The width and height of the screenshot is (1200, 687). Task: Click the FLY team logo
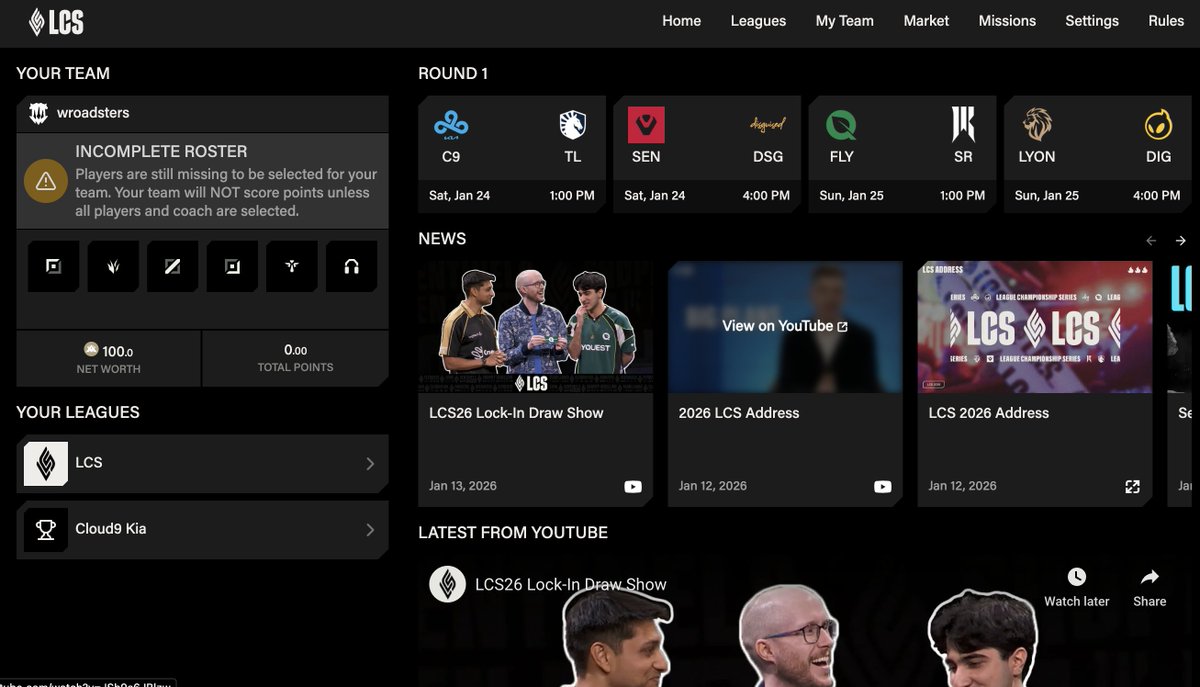coord(841,125)
